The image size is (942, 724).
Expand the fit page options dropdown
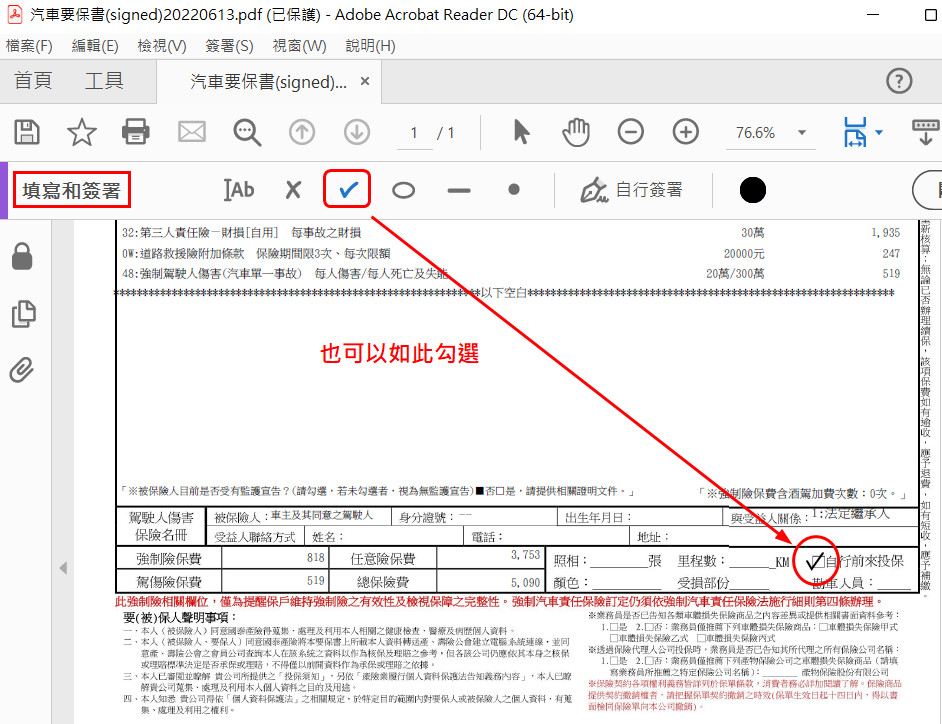[879, 133]
